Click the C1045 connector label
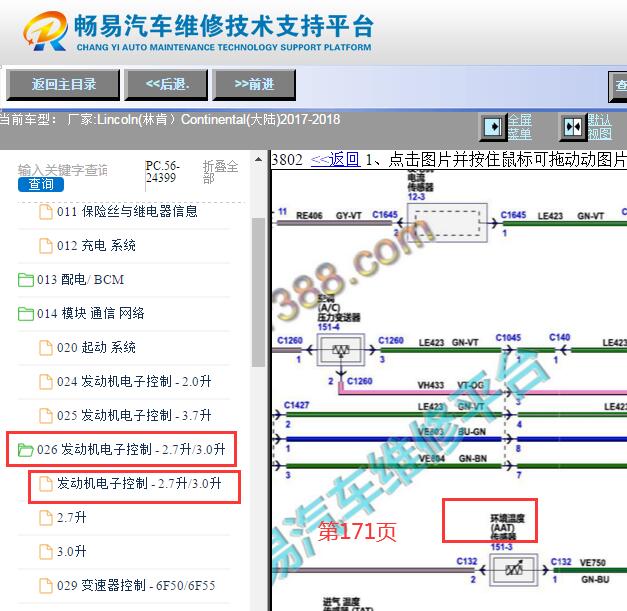 pos(508,338)
